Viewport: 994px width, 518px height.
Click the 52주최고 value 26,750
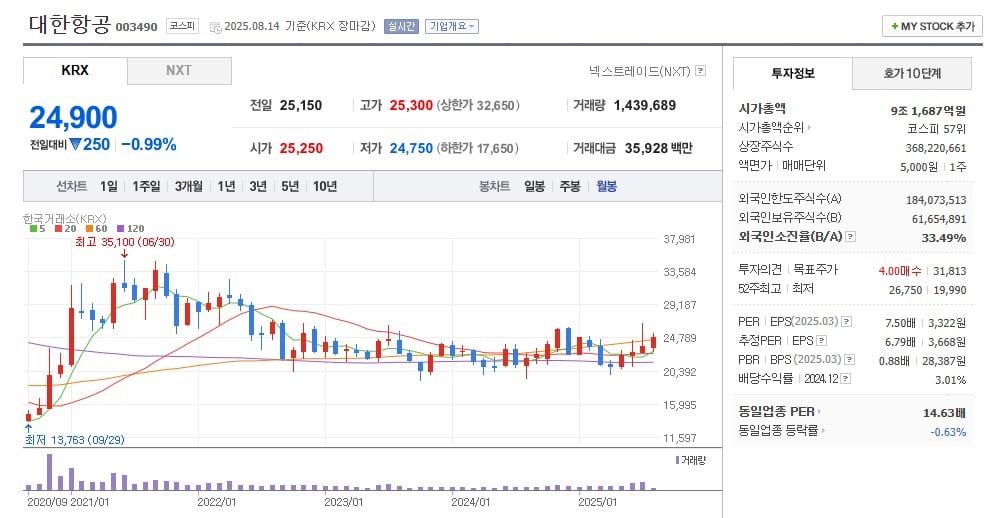click(x=905, y=290)
